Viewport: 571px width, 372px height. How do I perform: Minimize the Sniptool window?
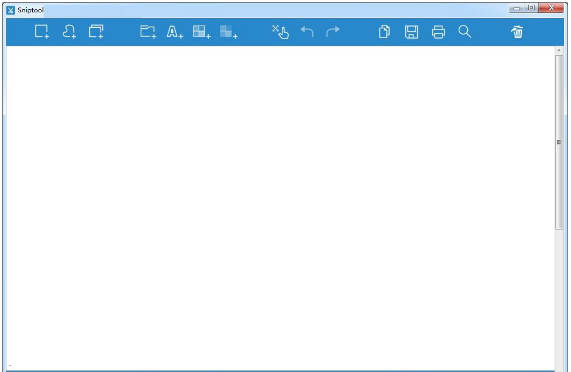tap(516, 8)
